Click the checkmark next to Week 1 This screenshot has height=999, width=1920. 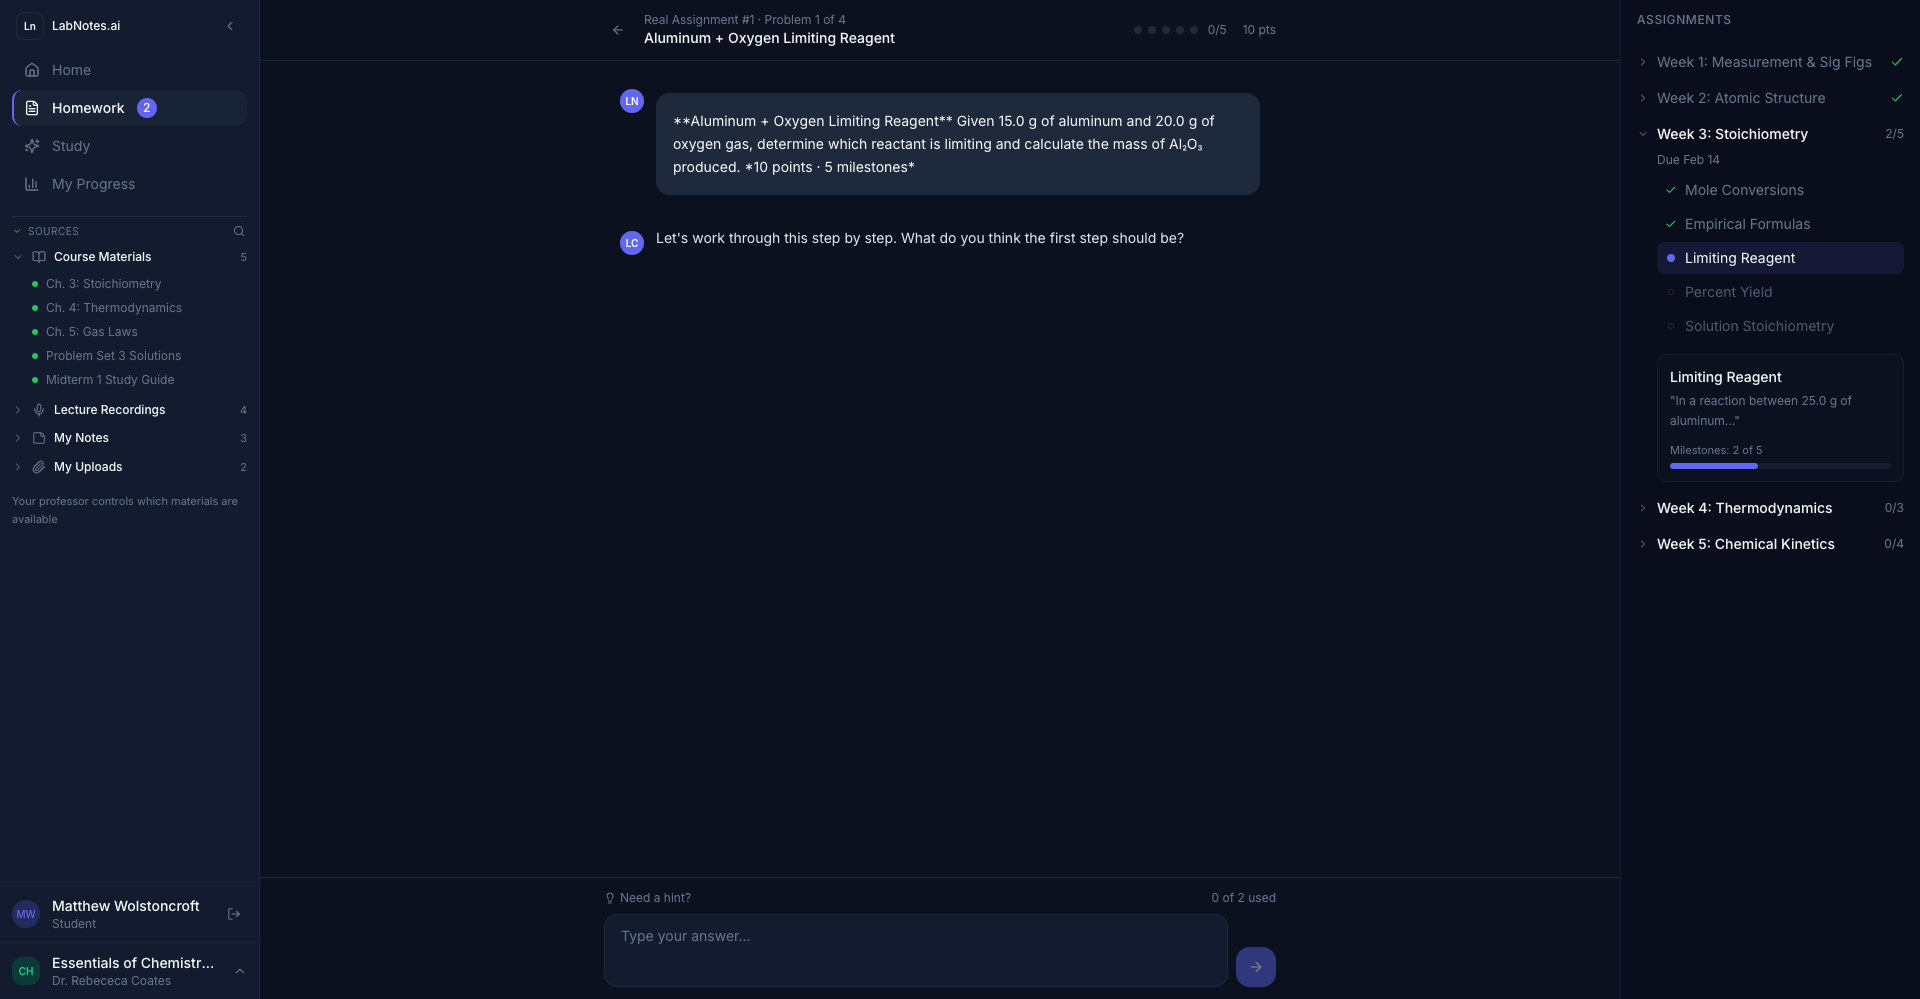(x=1896, y=61)
